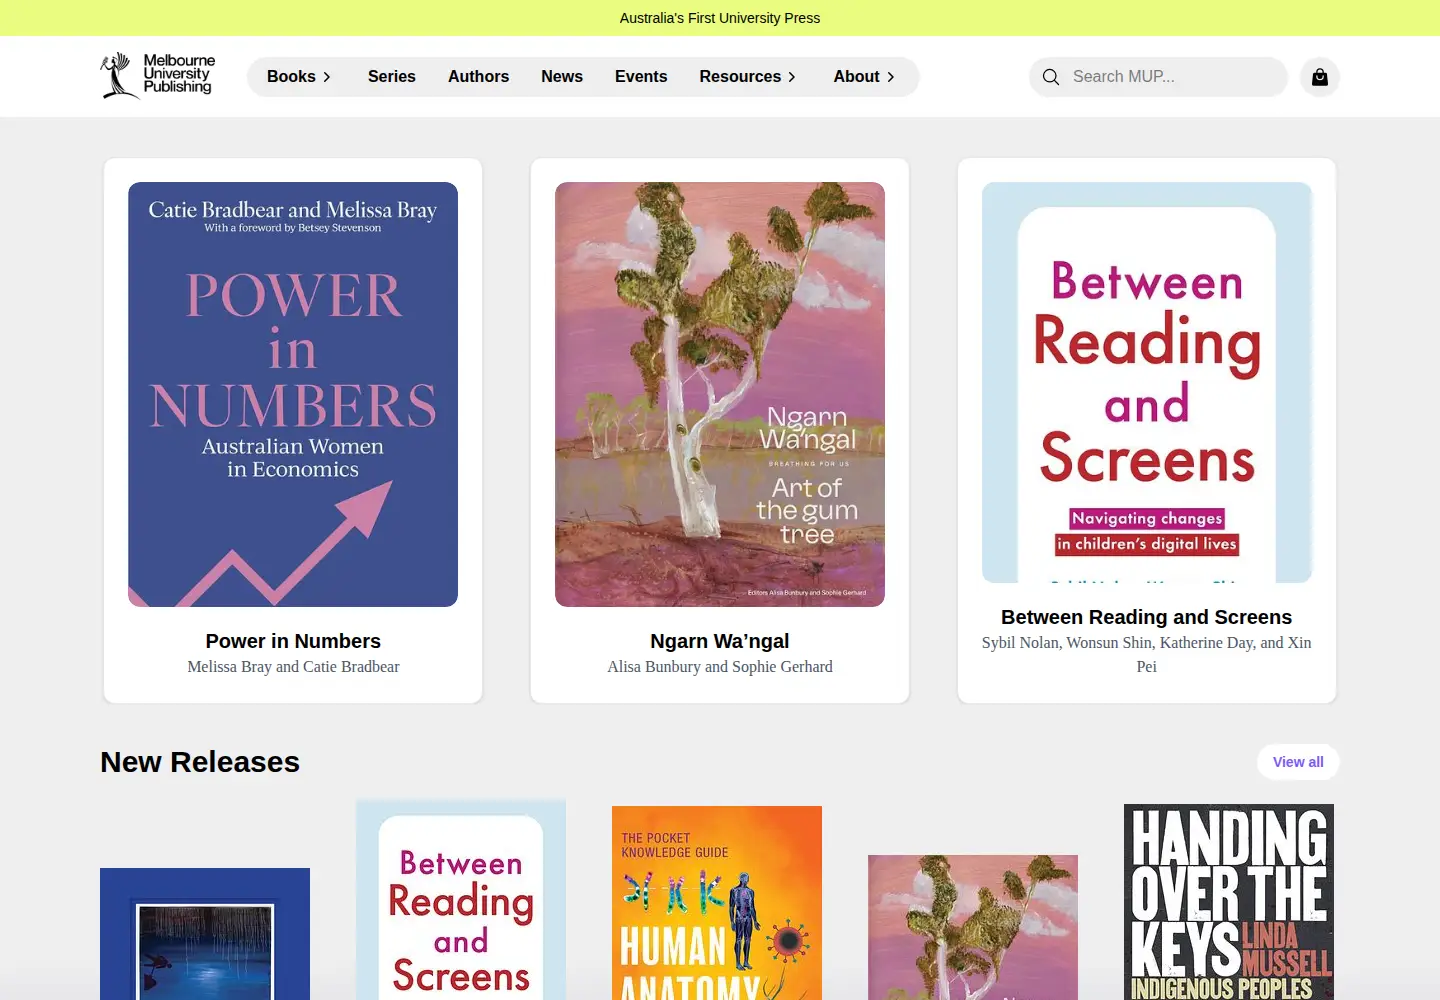Open the Power in Numbers title link
Image resolution: width=1440 pixels, height=1000 pixels.
(293, 641)
